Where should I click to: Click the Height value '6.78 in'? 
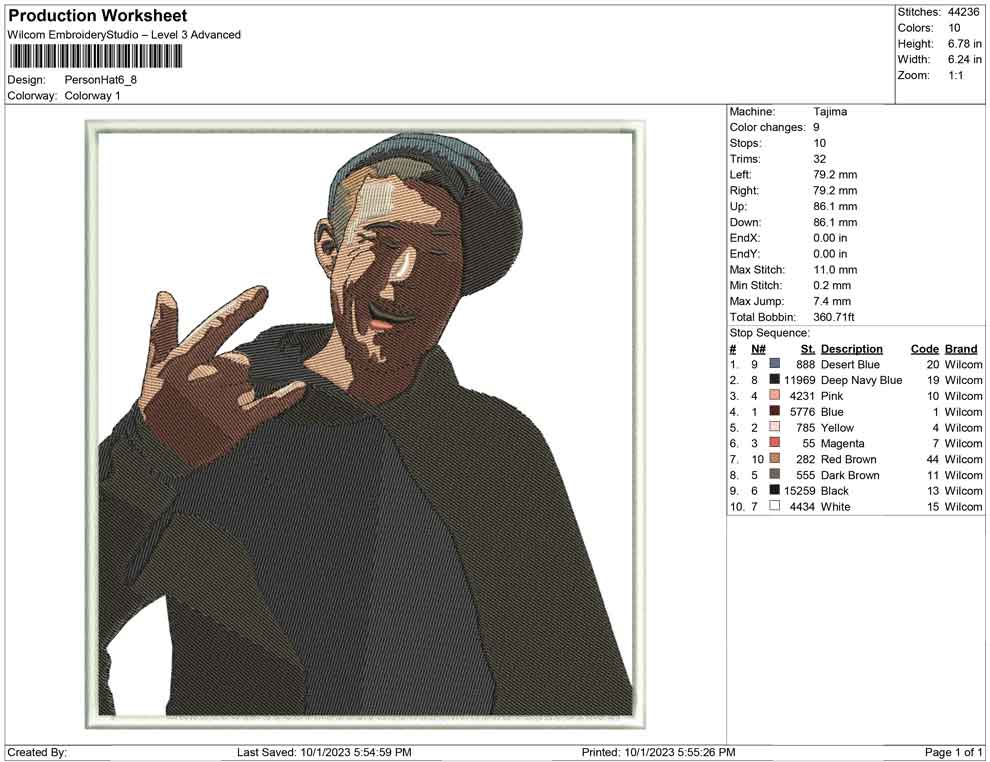tap(964, 44)
